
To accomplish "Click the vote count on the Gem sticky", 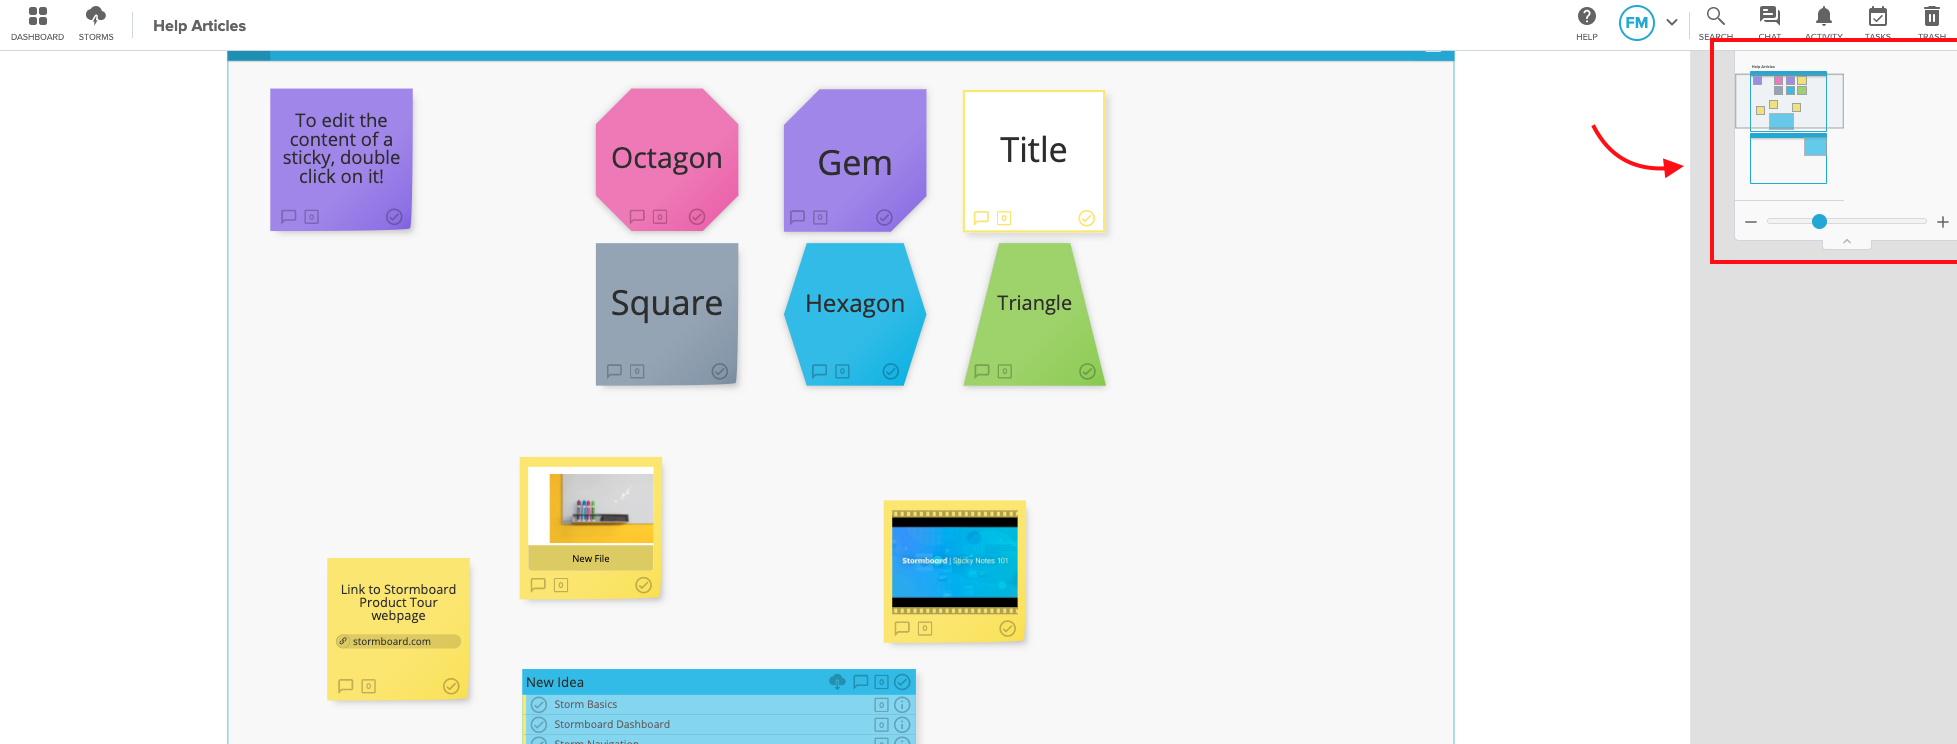I will 820,216.
